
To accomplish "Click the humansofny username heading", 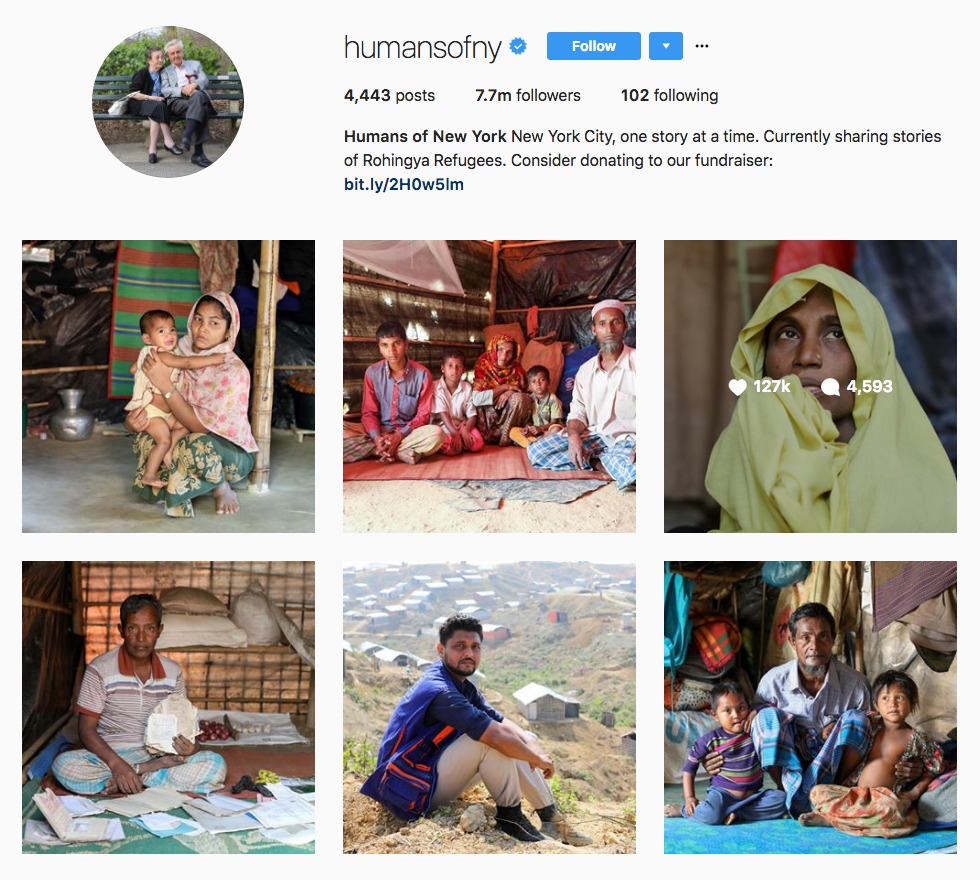I will 422,48.
